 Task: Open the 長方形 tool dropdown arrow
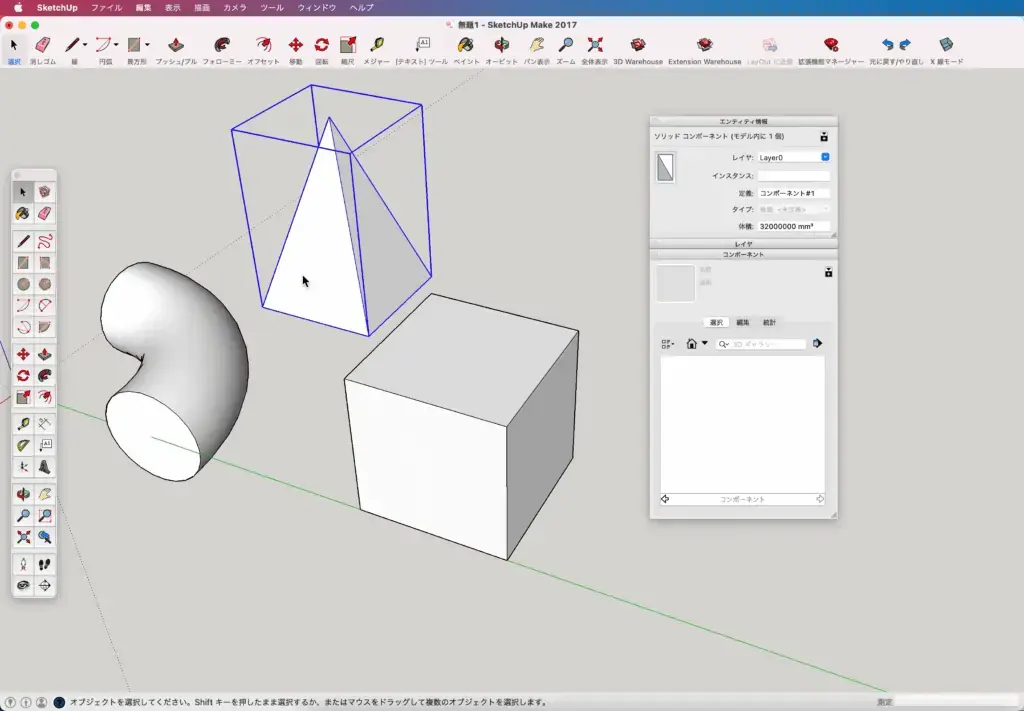coord(148,44)
